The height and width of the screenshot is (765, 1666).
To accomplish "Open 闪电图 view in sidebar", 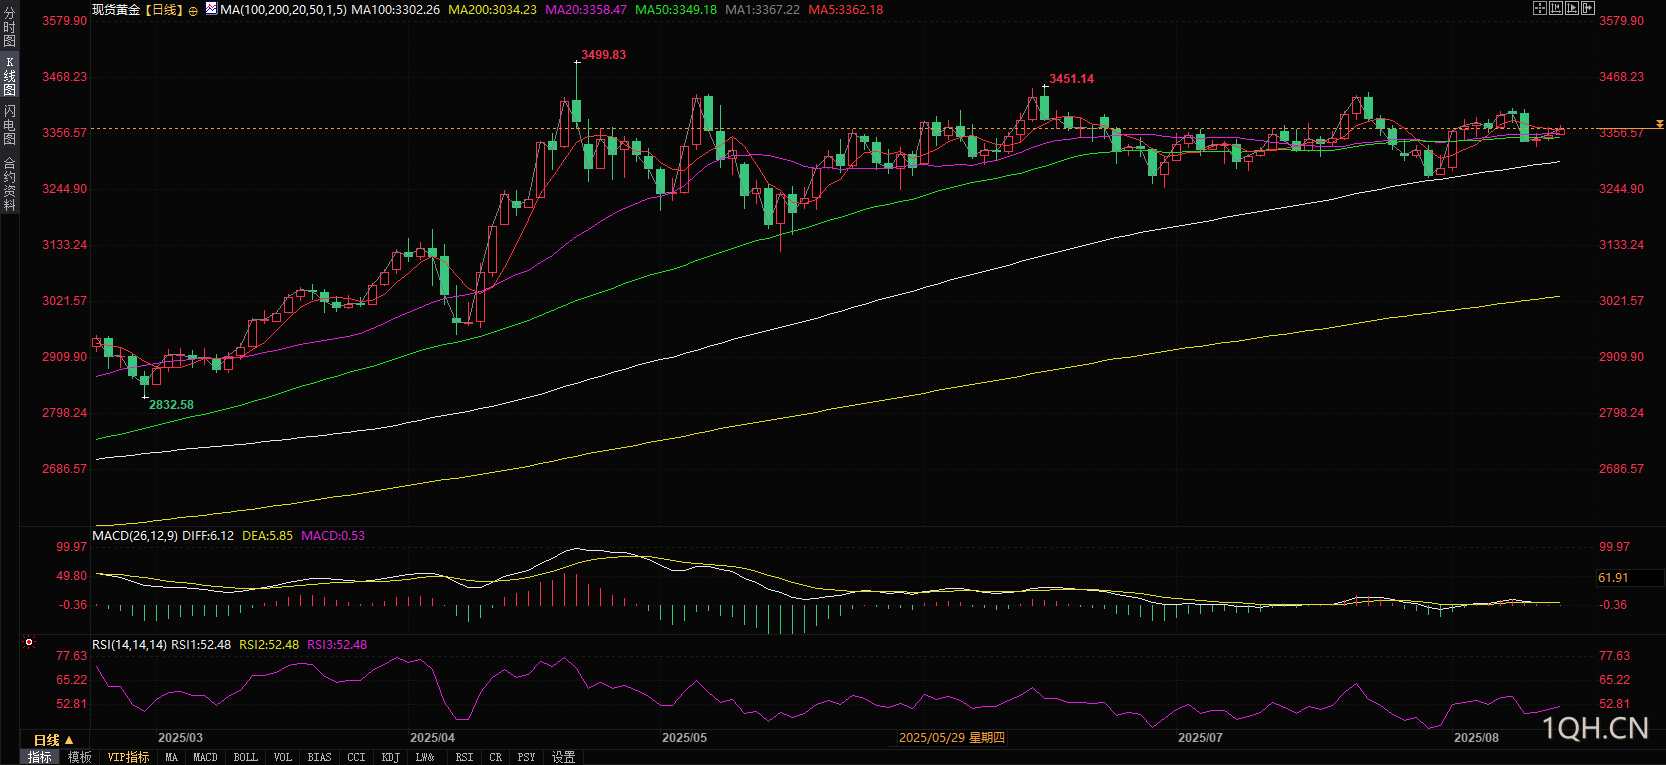I will 9,125.
